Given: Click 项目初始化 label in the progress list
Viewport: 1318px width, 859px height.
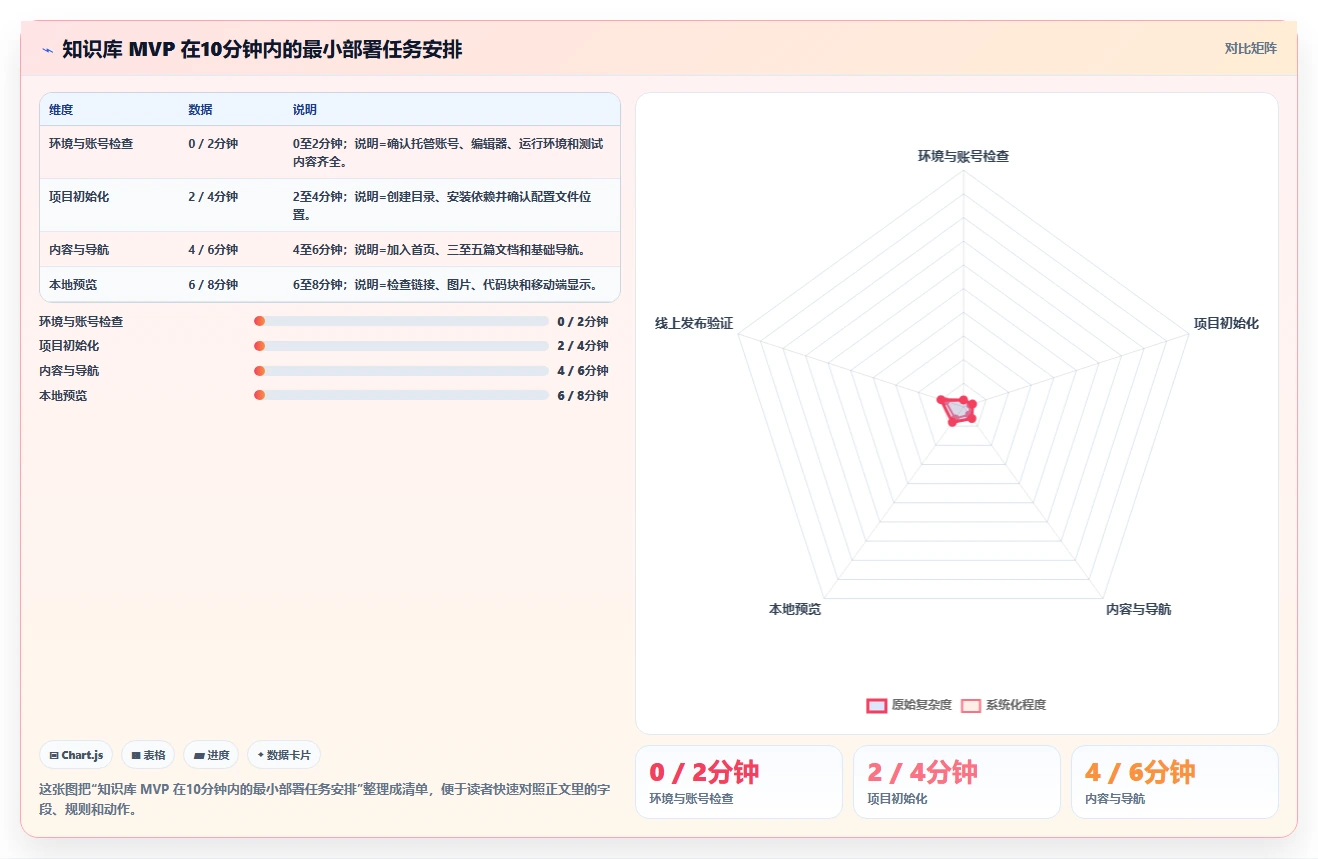Looking at the screenshot, I should click(69, 346).
